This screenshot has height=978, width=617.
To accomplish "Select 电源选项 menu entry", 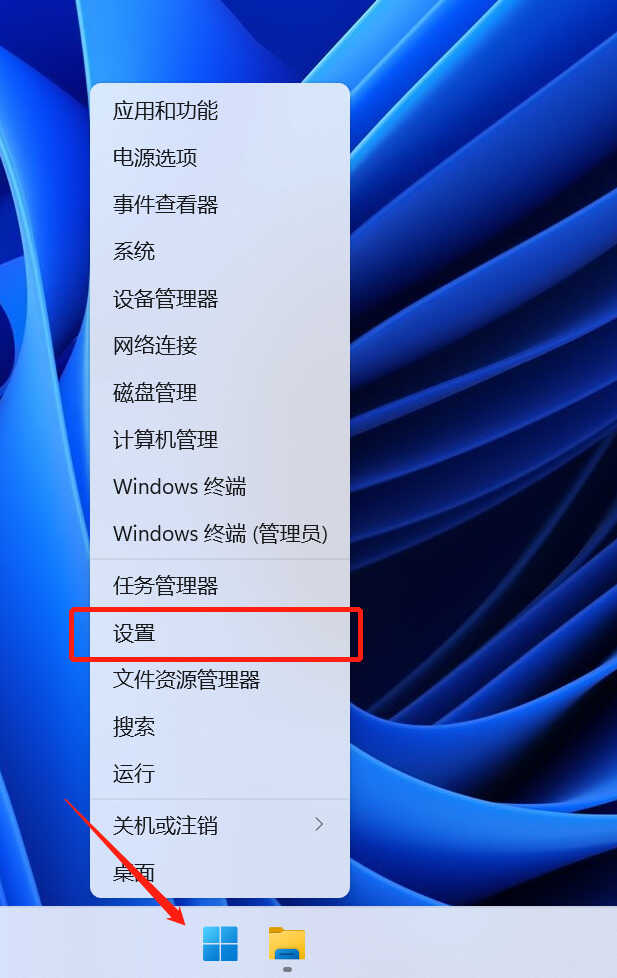I will coord(220,158).
